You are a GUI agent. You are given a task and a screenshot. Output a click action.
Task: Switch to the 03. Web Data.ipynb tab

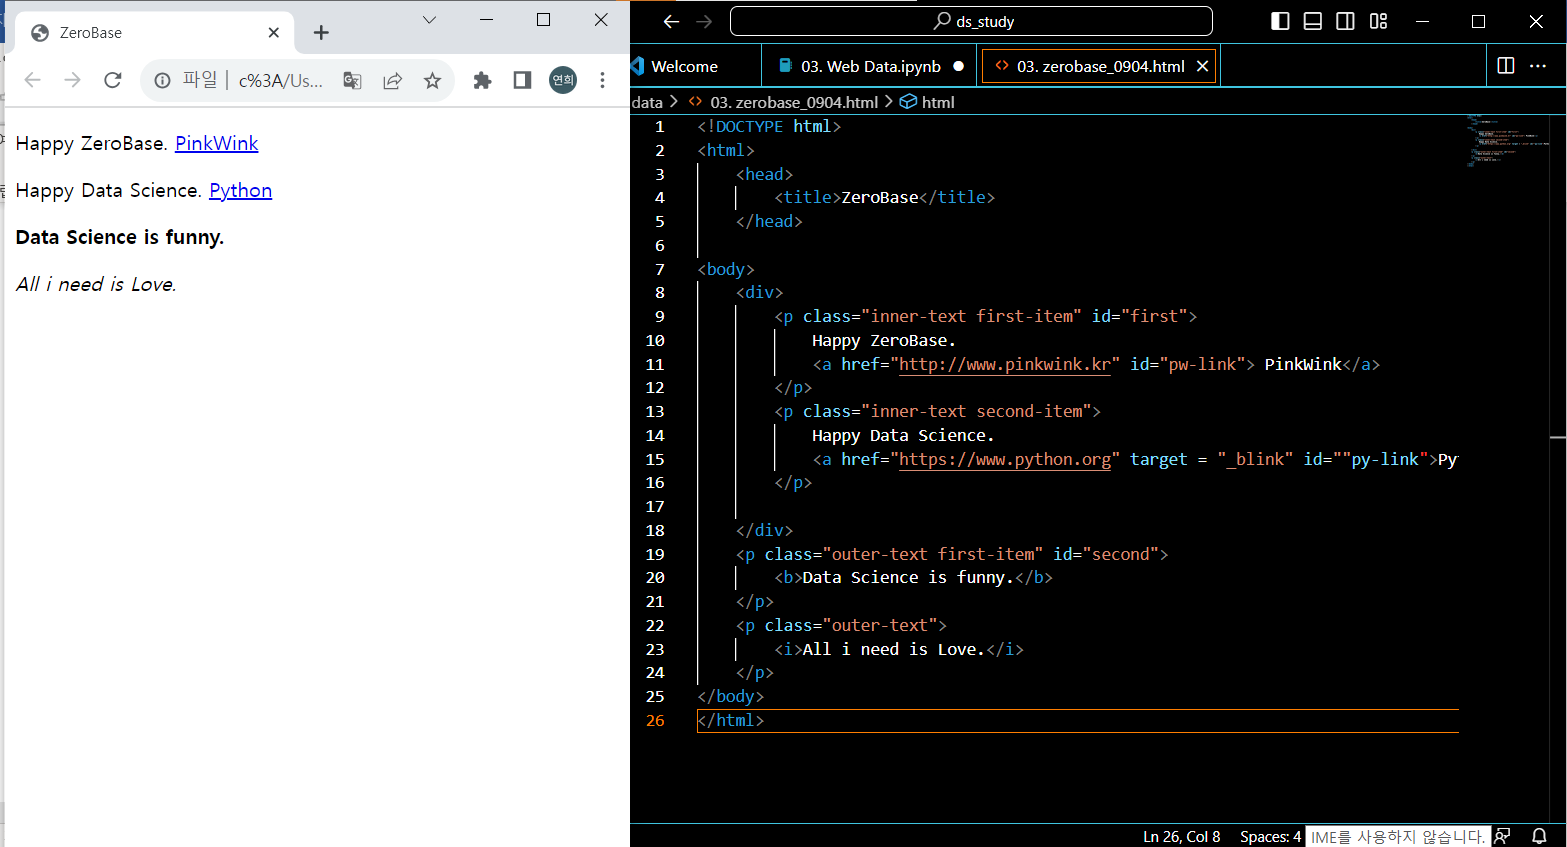[x=871, y=66]
